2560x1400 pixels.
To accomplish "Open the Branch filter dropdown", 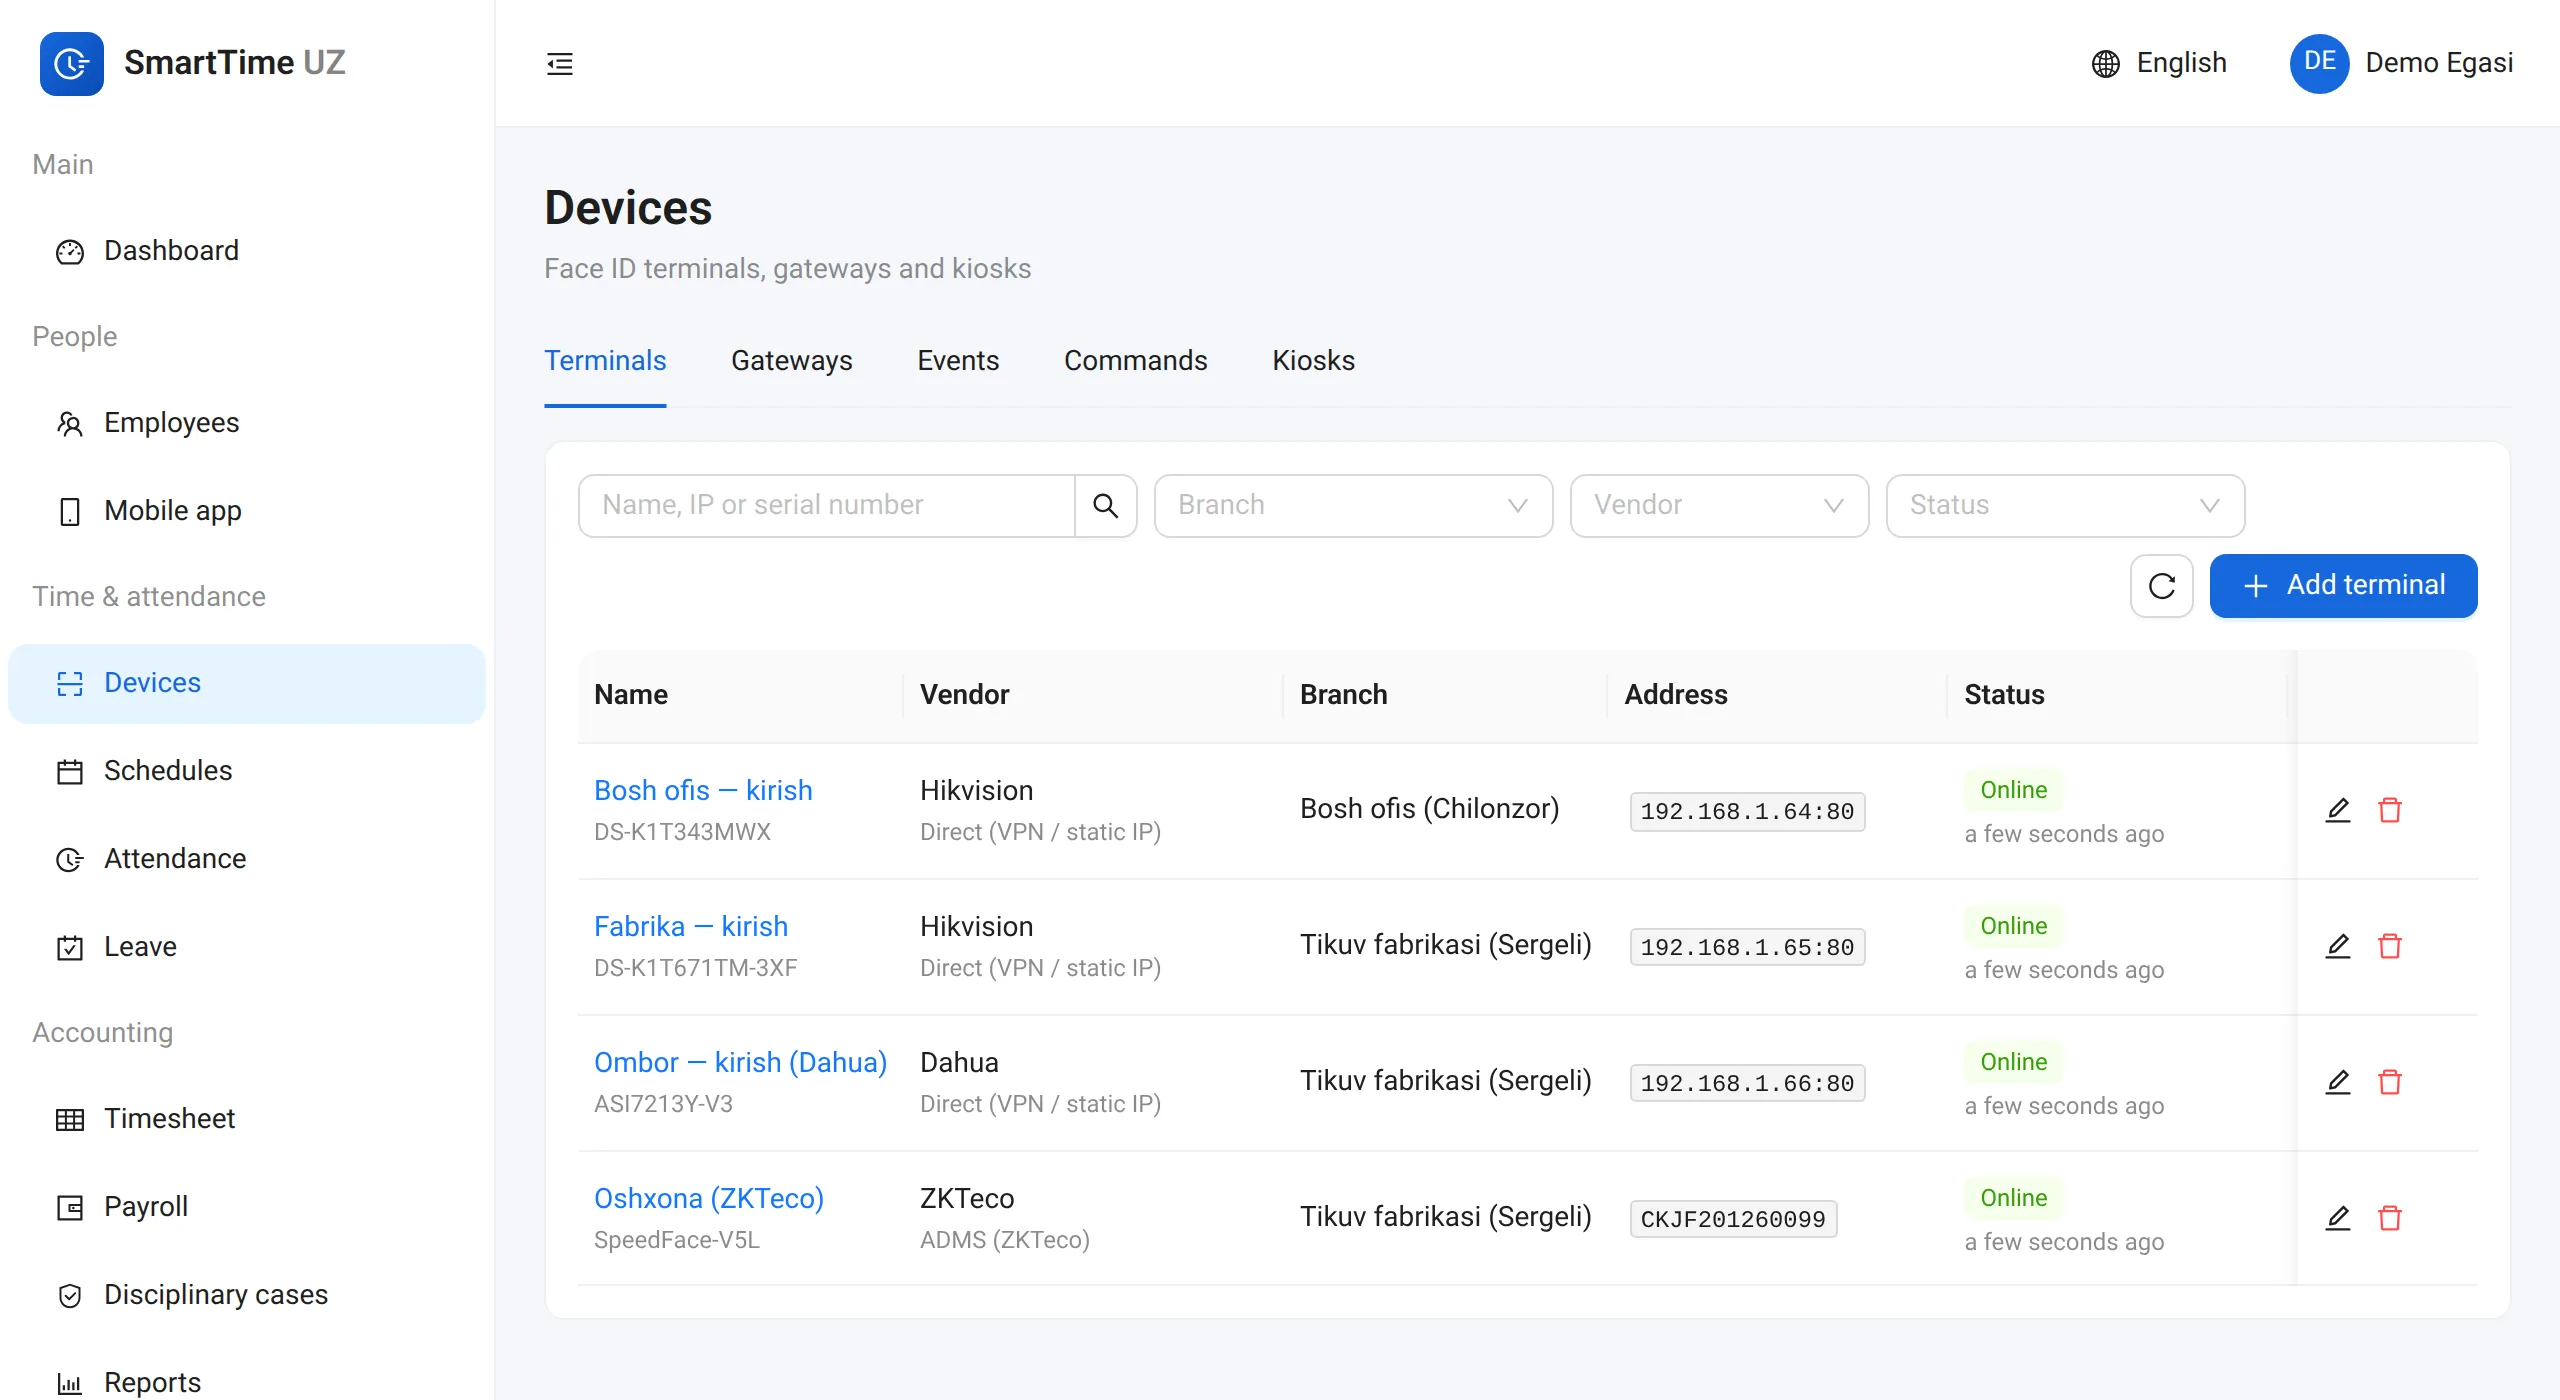I will point(1353,506).
